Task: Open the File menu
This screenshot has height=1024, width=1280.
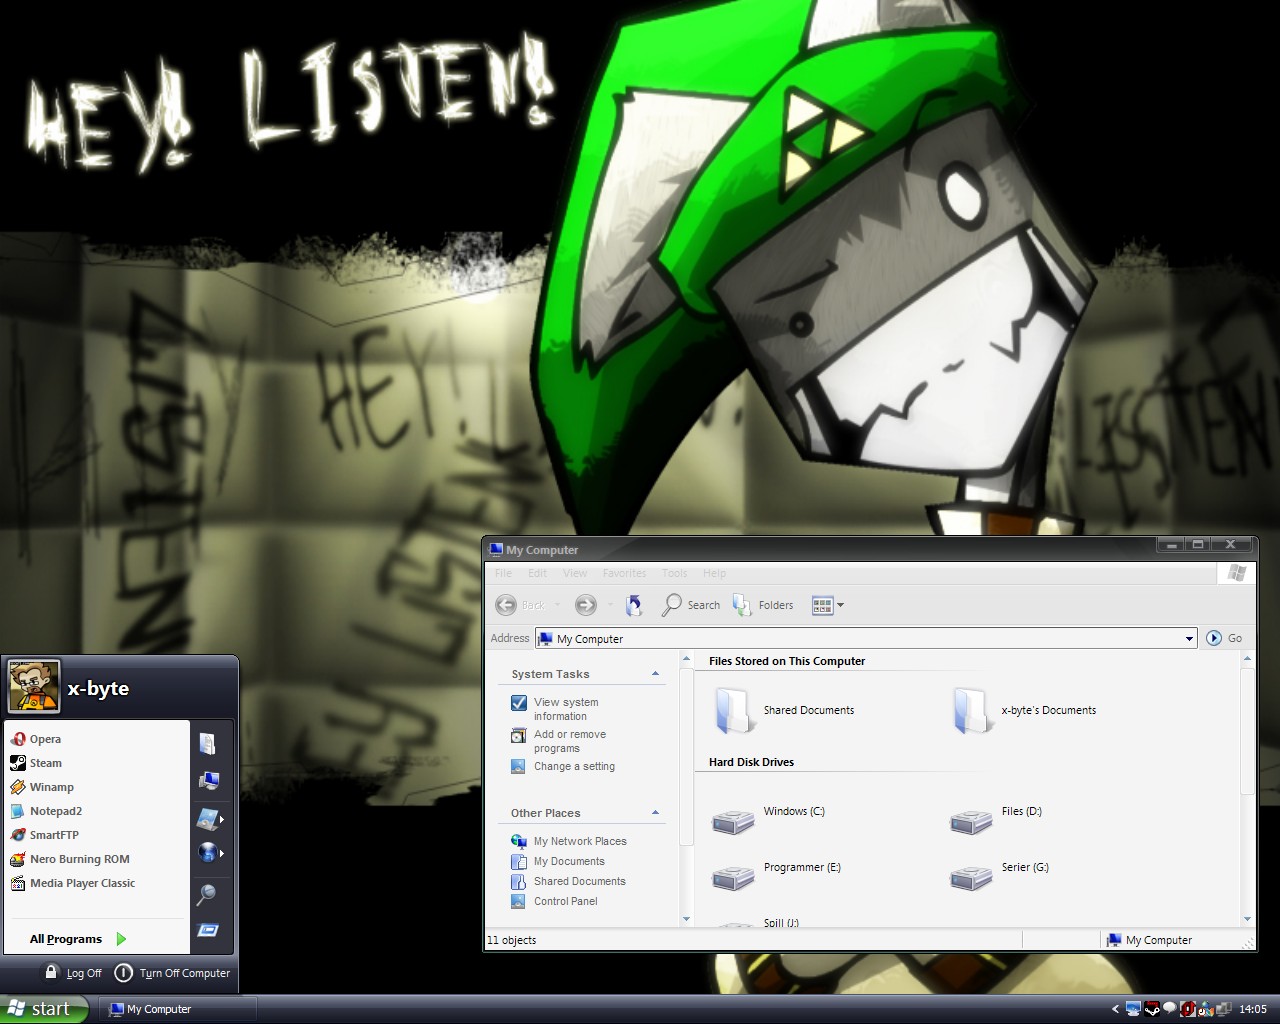Action: tap(503, 573)
